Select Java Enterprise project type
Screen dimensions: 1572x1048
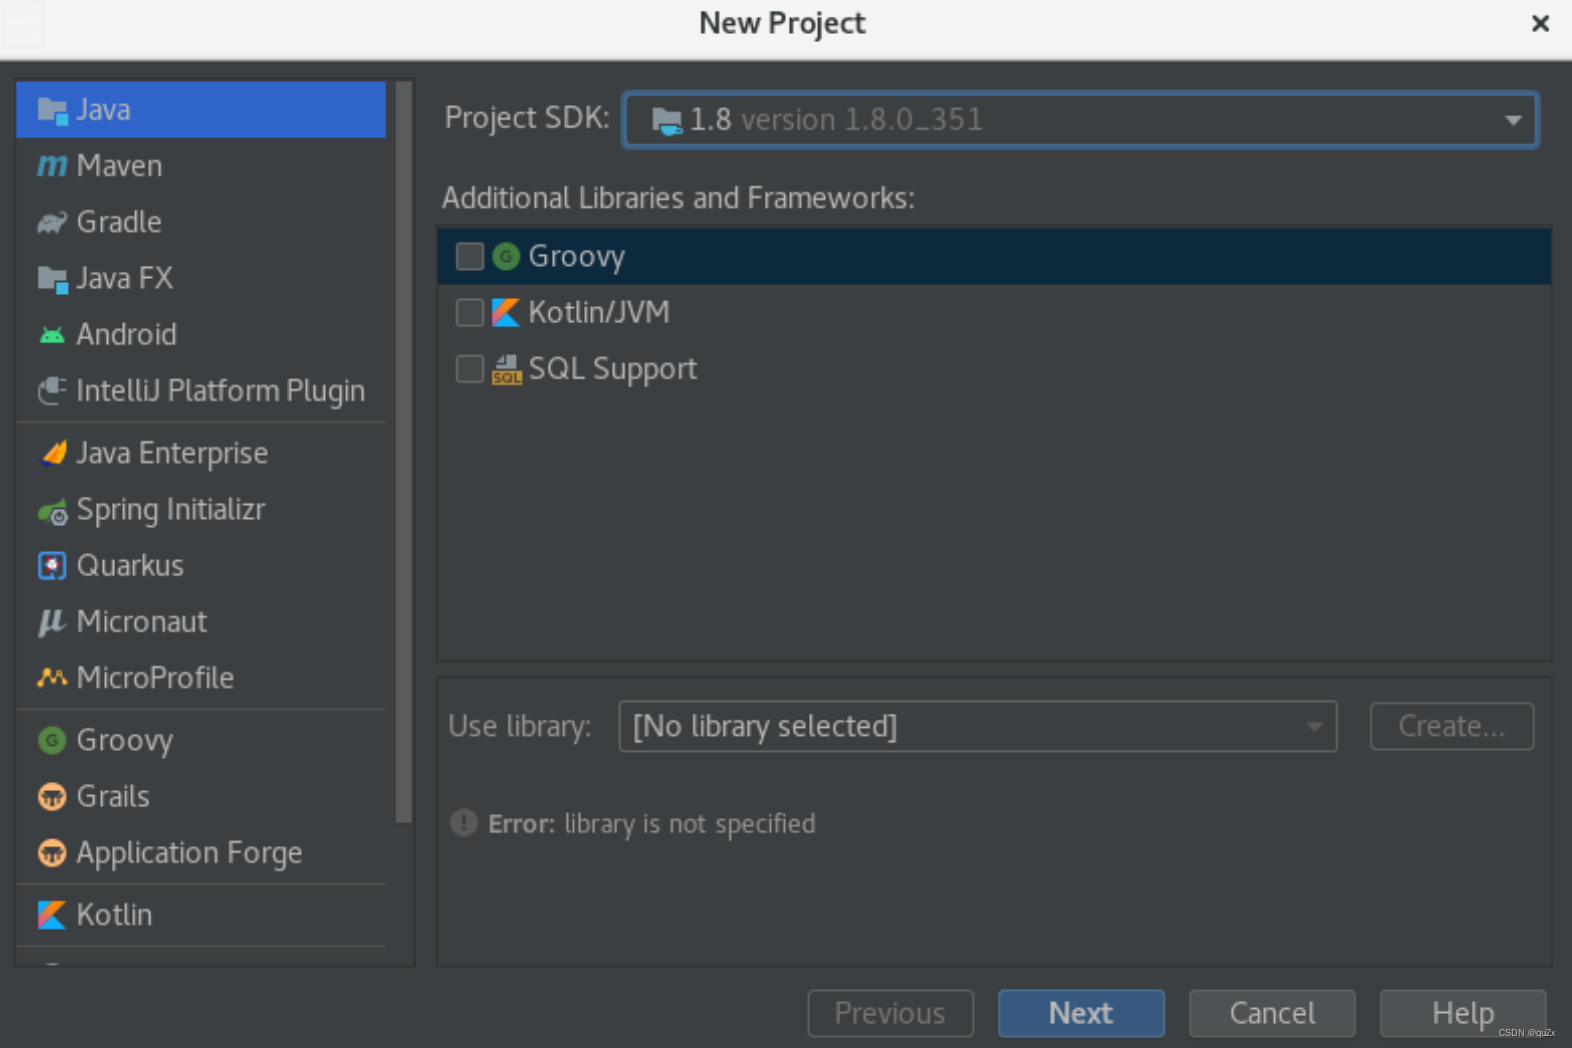(201, 453)
